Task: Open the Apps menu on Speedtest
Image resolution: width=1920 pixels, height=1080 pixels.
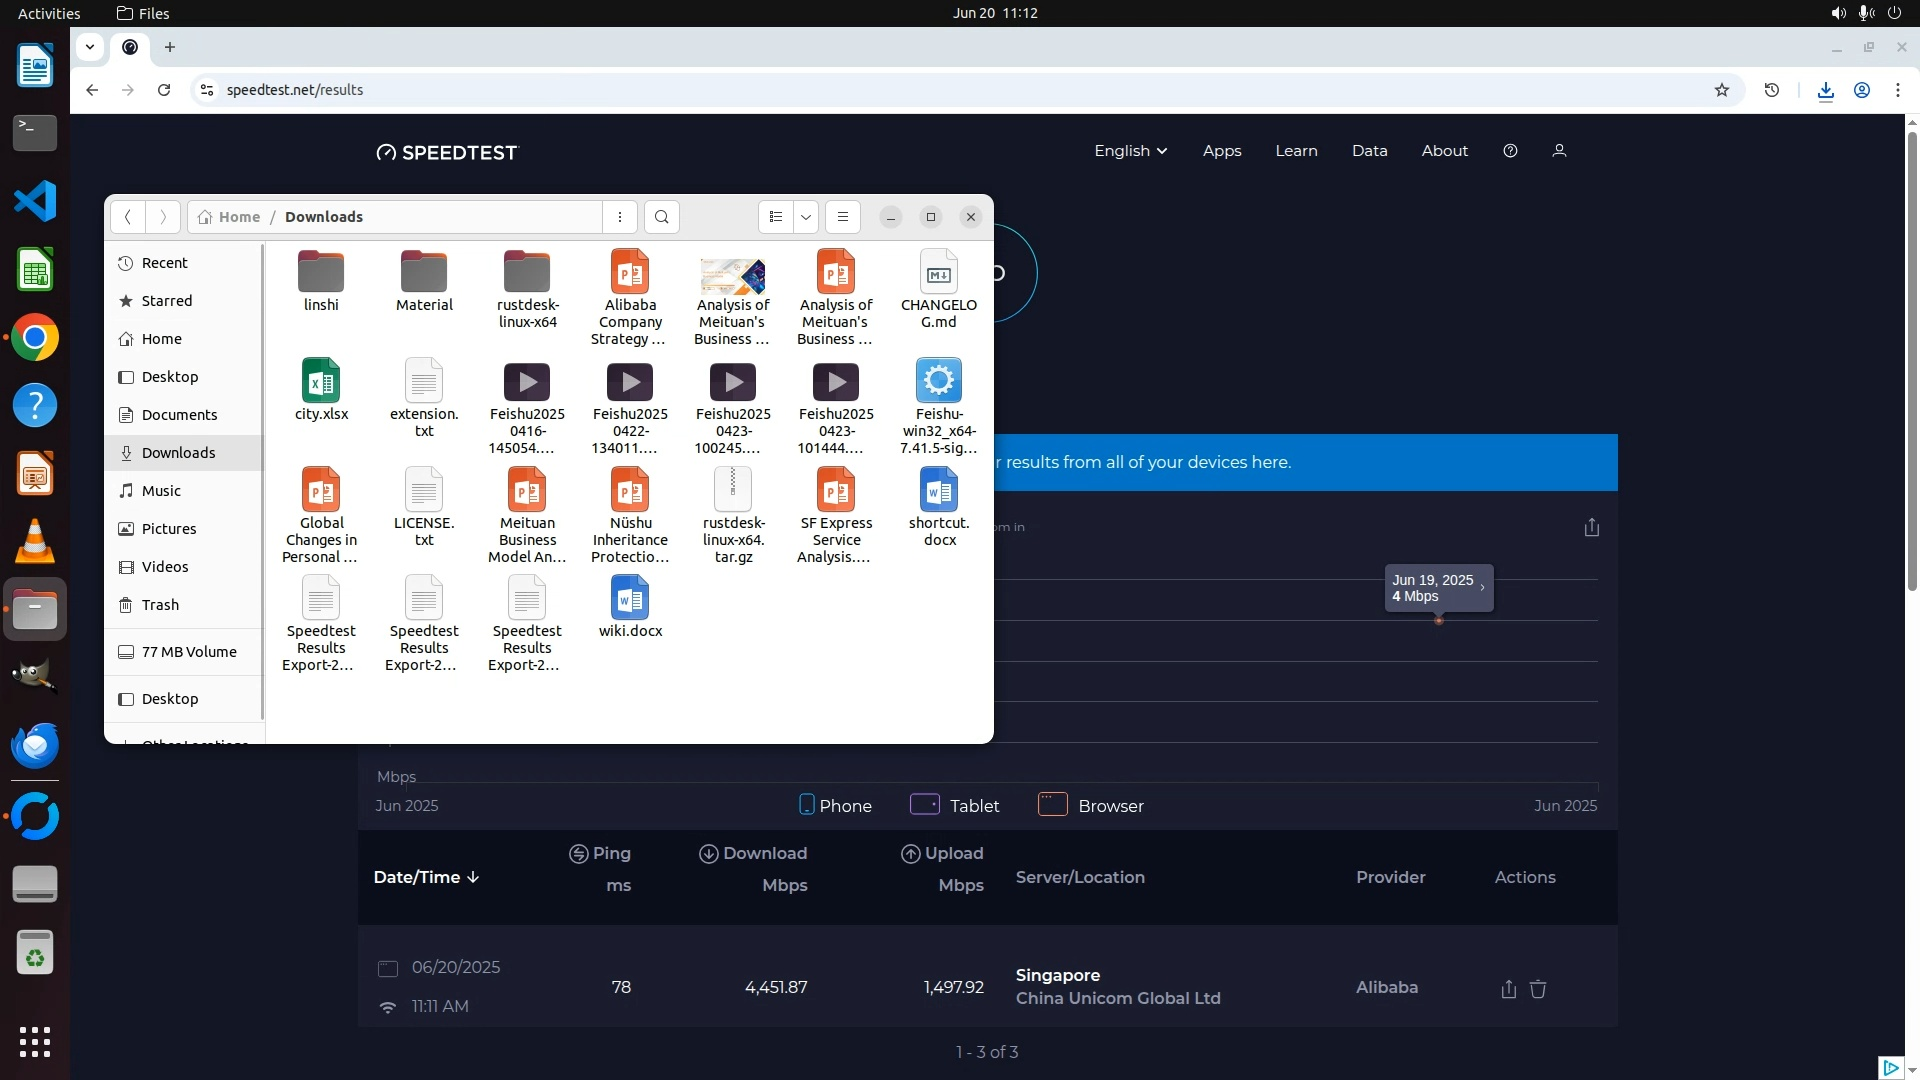Action: [x=1221, y=151]
